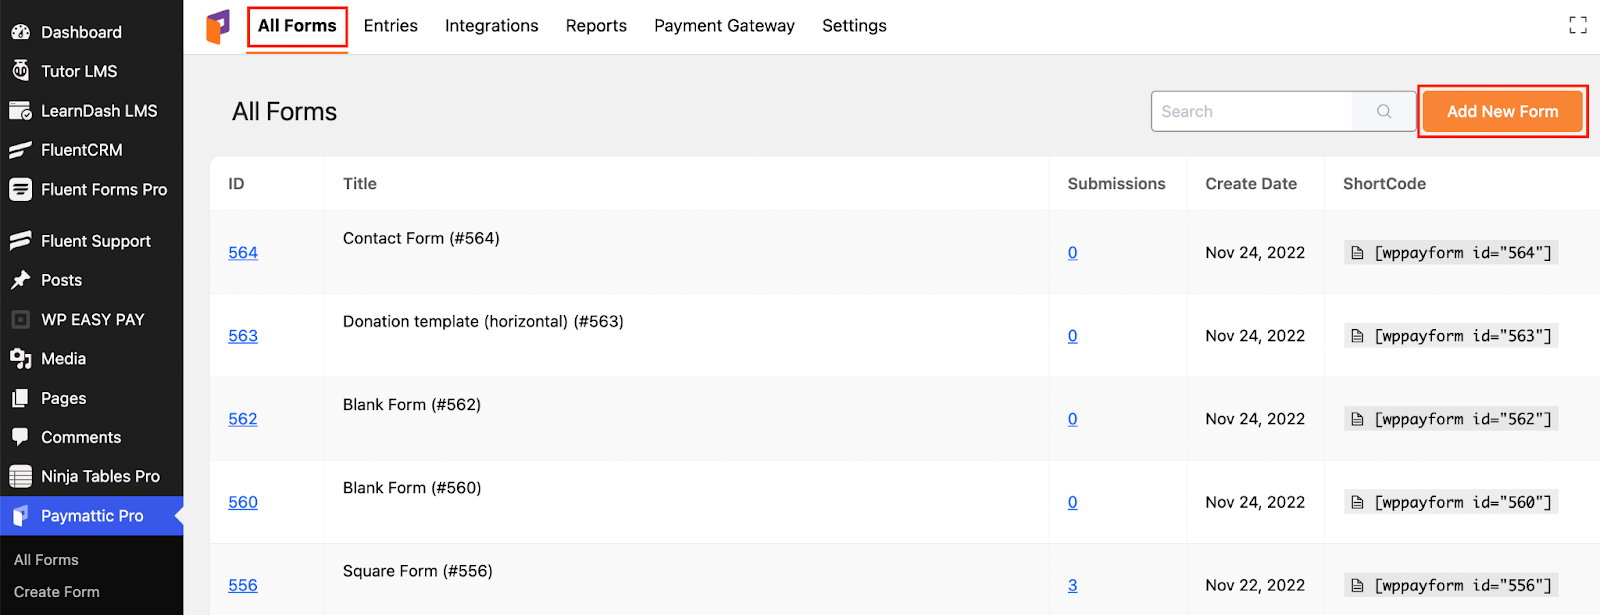
Task: Open the Payment Gateway tab
Action: pos(724,26)
